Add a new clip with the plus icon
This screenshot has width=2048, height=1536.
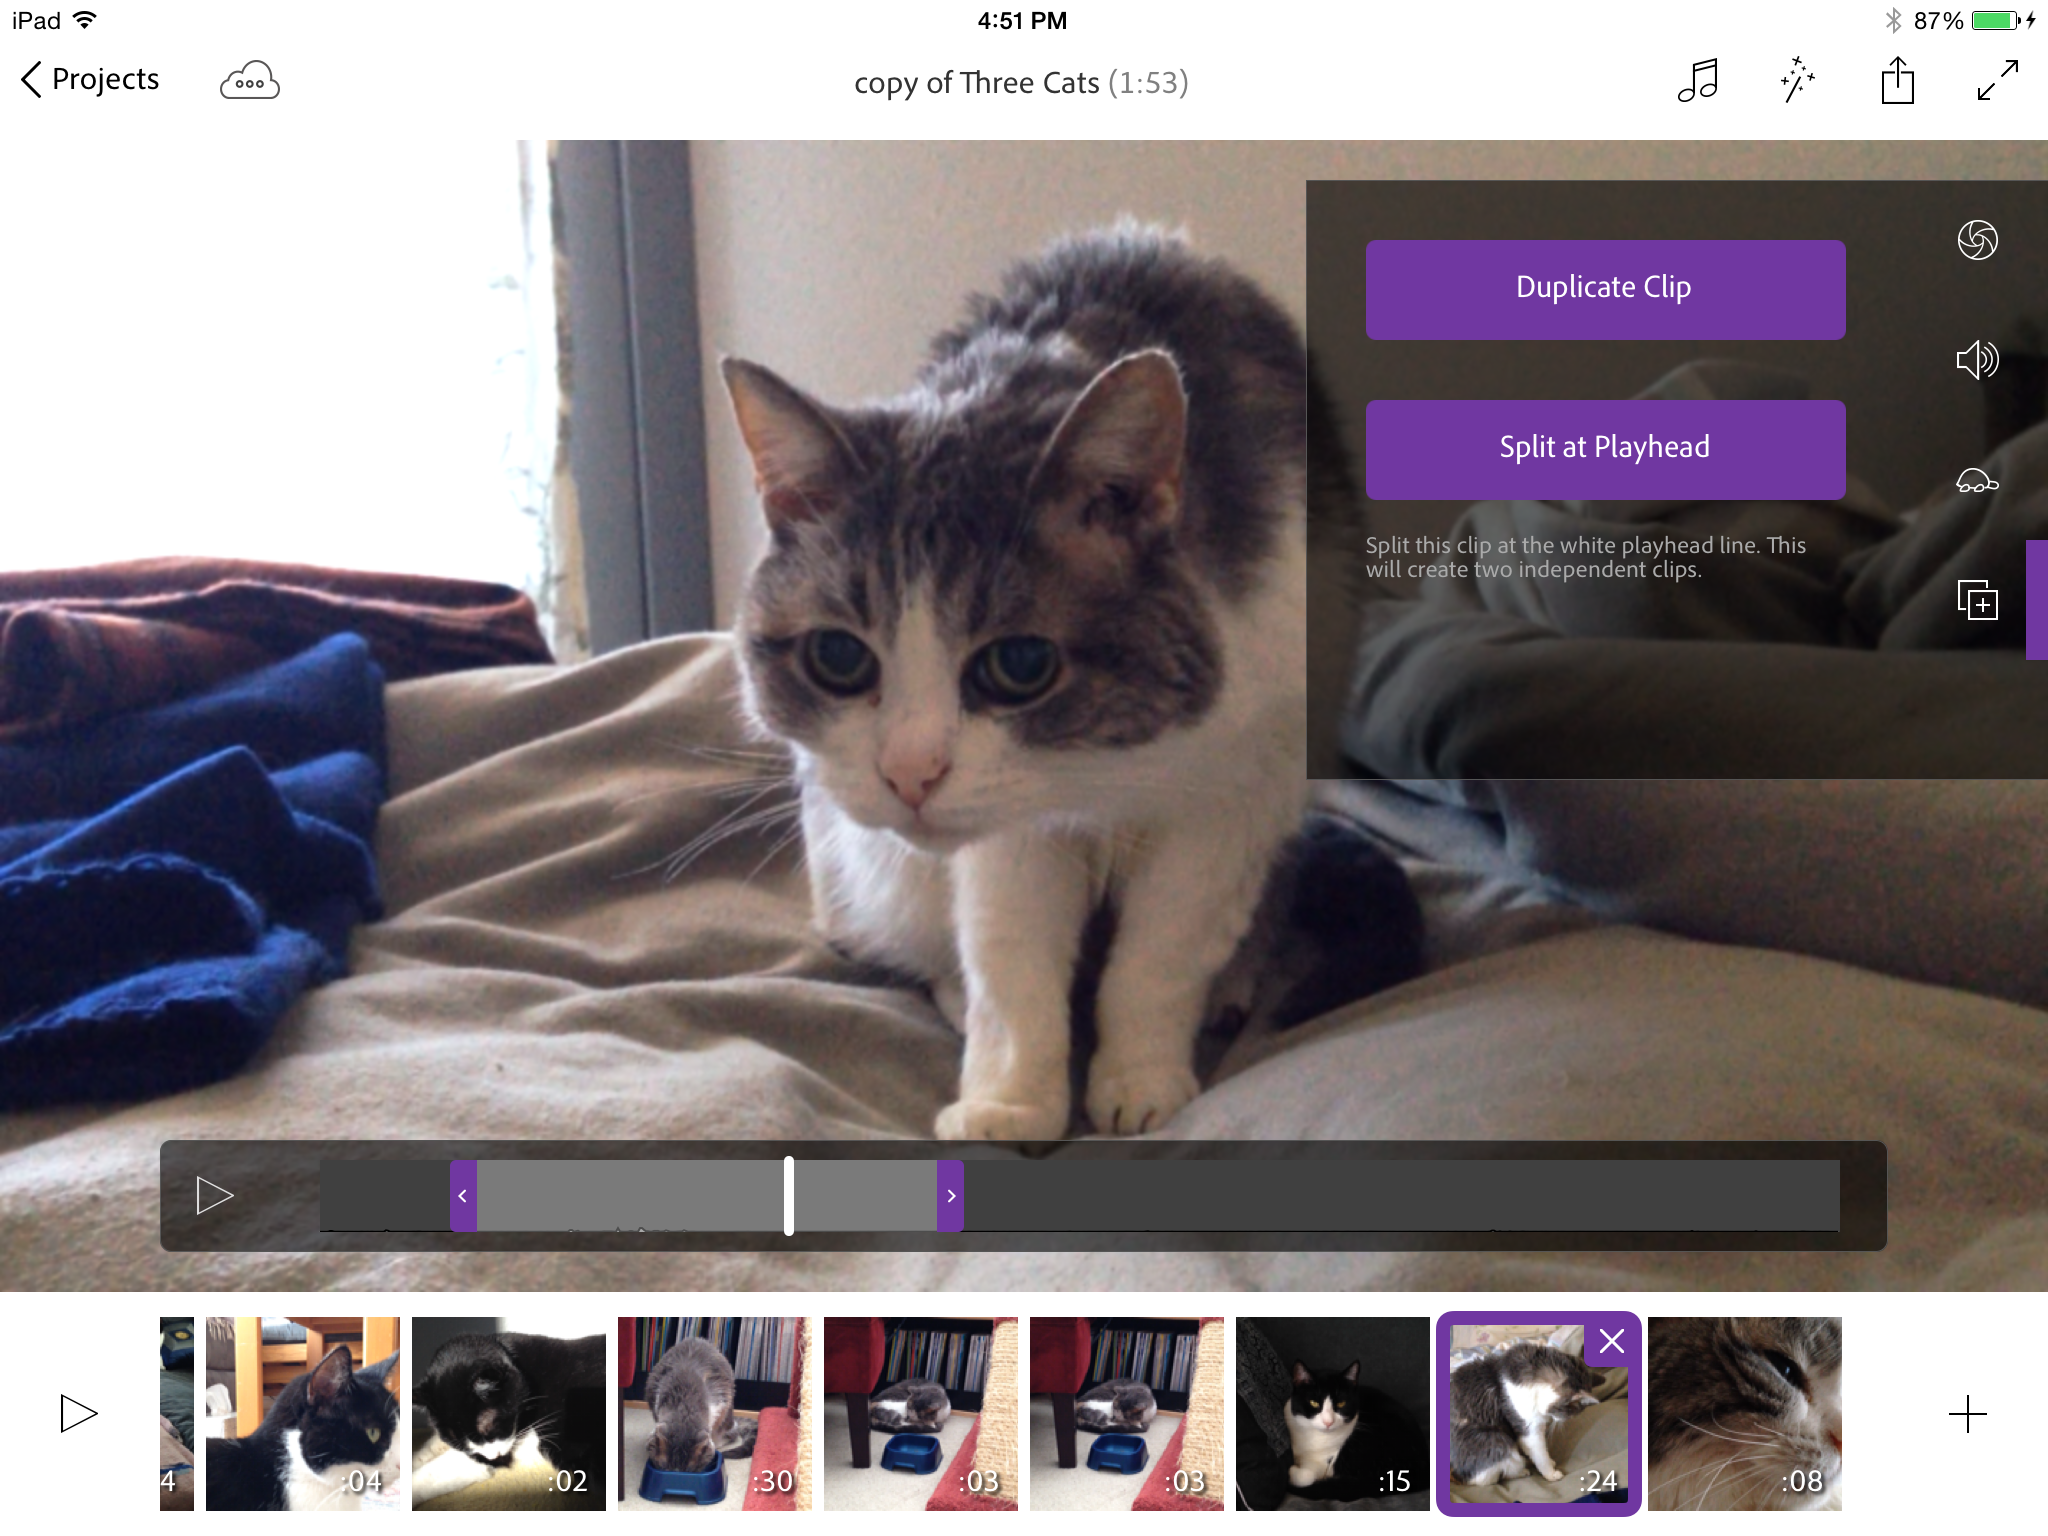1967,1414
